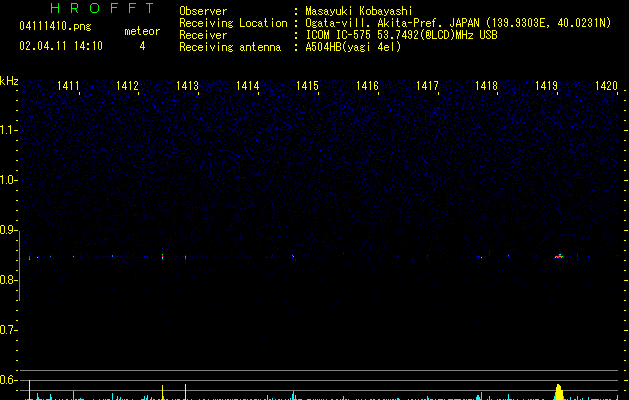Click observer name Masayuki Kobayashi
The height and width of the screenshot is (400, 629).
pos(359,11)
